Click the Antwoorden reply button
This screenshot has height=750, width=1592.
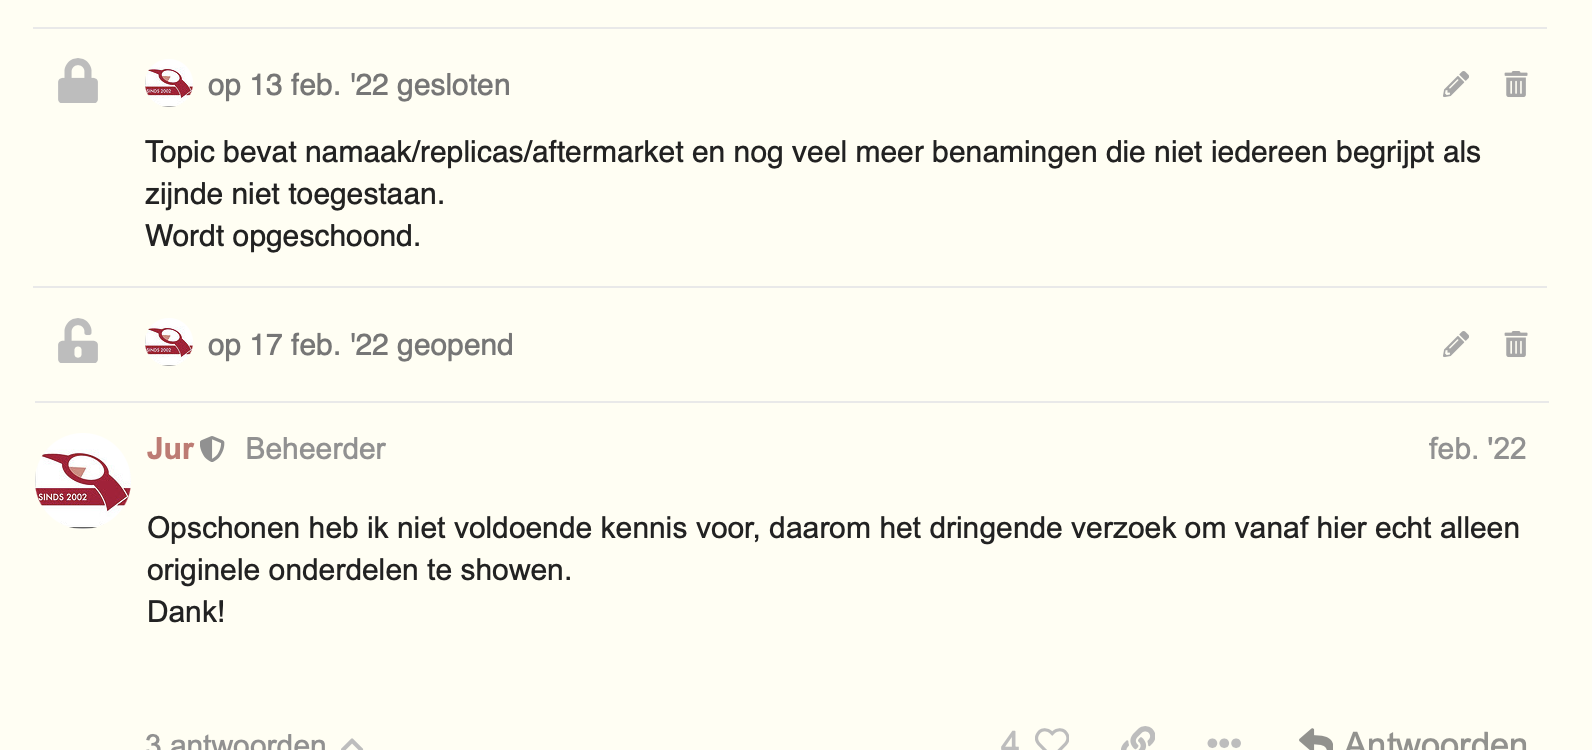click(1412, 740)
